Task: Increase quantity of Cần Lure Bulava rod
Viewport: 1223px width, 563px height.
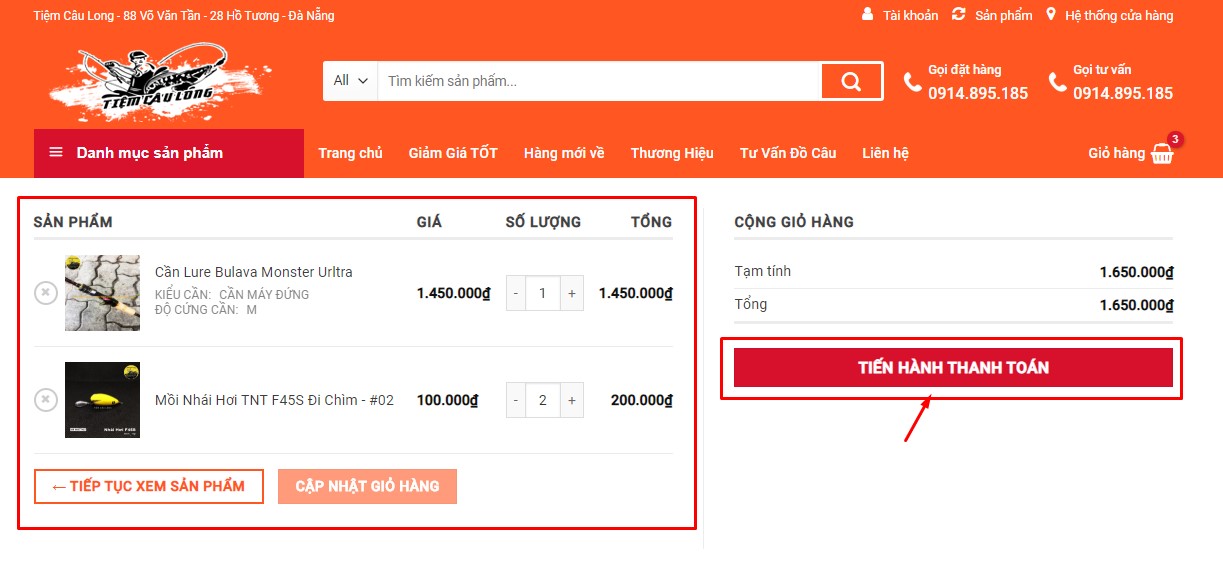Action: click(x=572, y=293)
